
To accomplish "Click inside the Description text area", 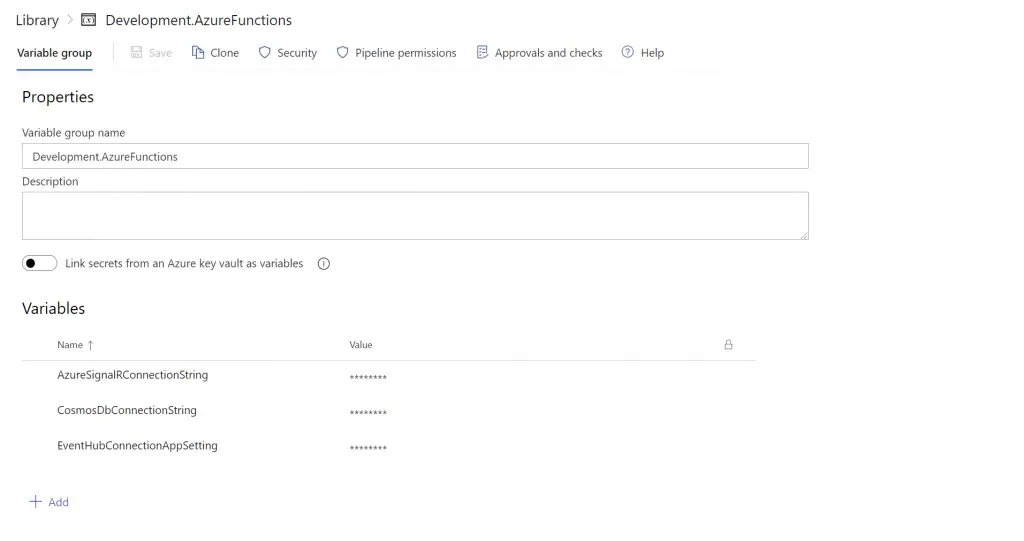I will pos(414,215).
